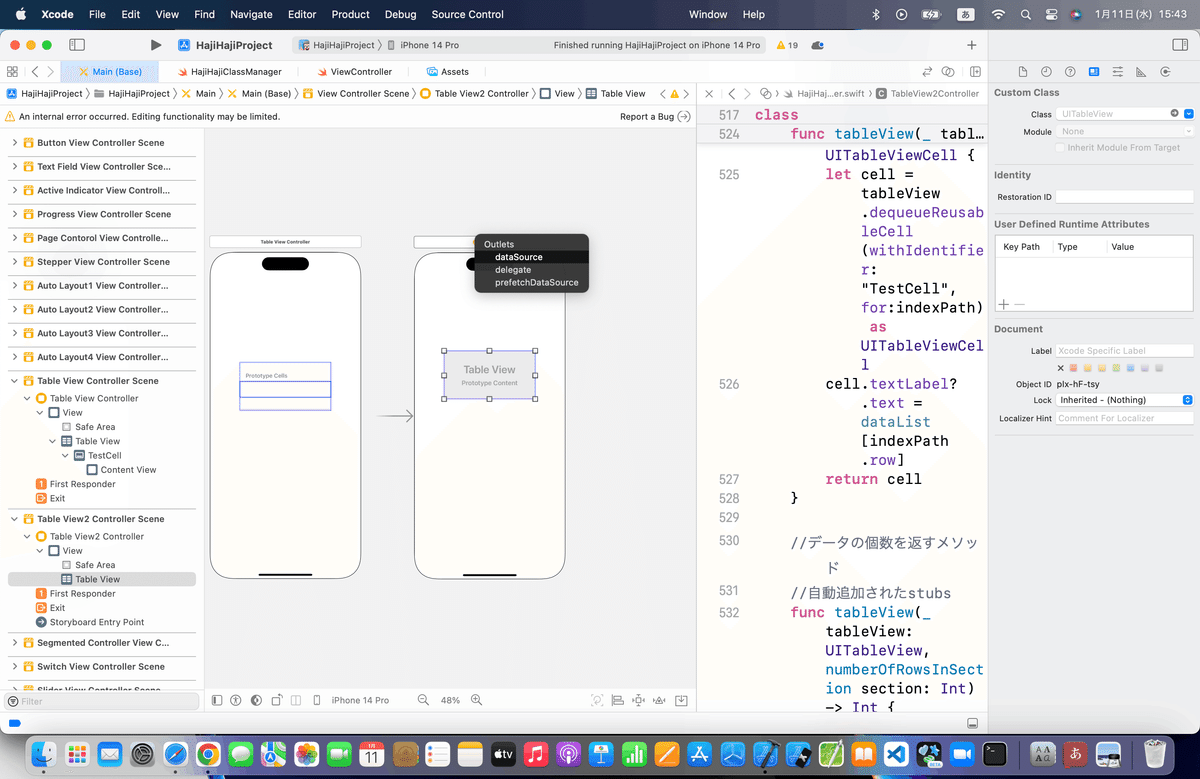Collapse Table View Controller Scene
This screenshot has width=1200, height=779.
point(15,381)
